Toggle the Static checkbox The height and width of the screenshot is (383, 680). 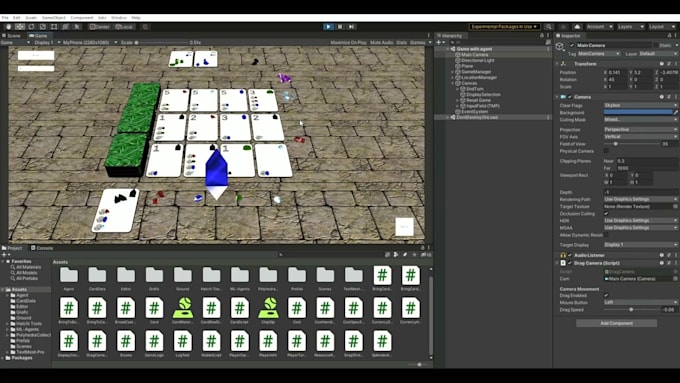[x=655, y=45]
